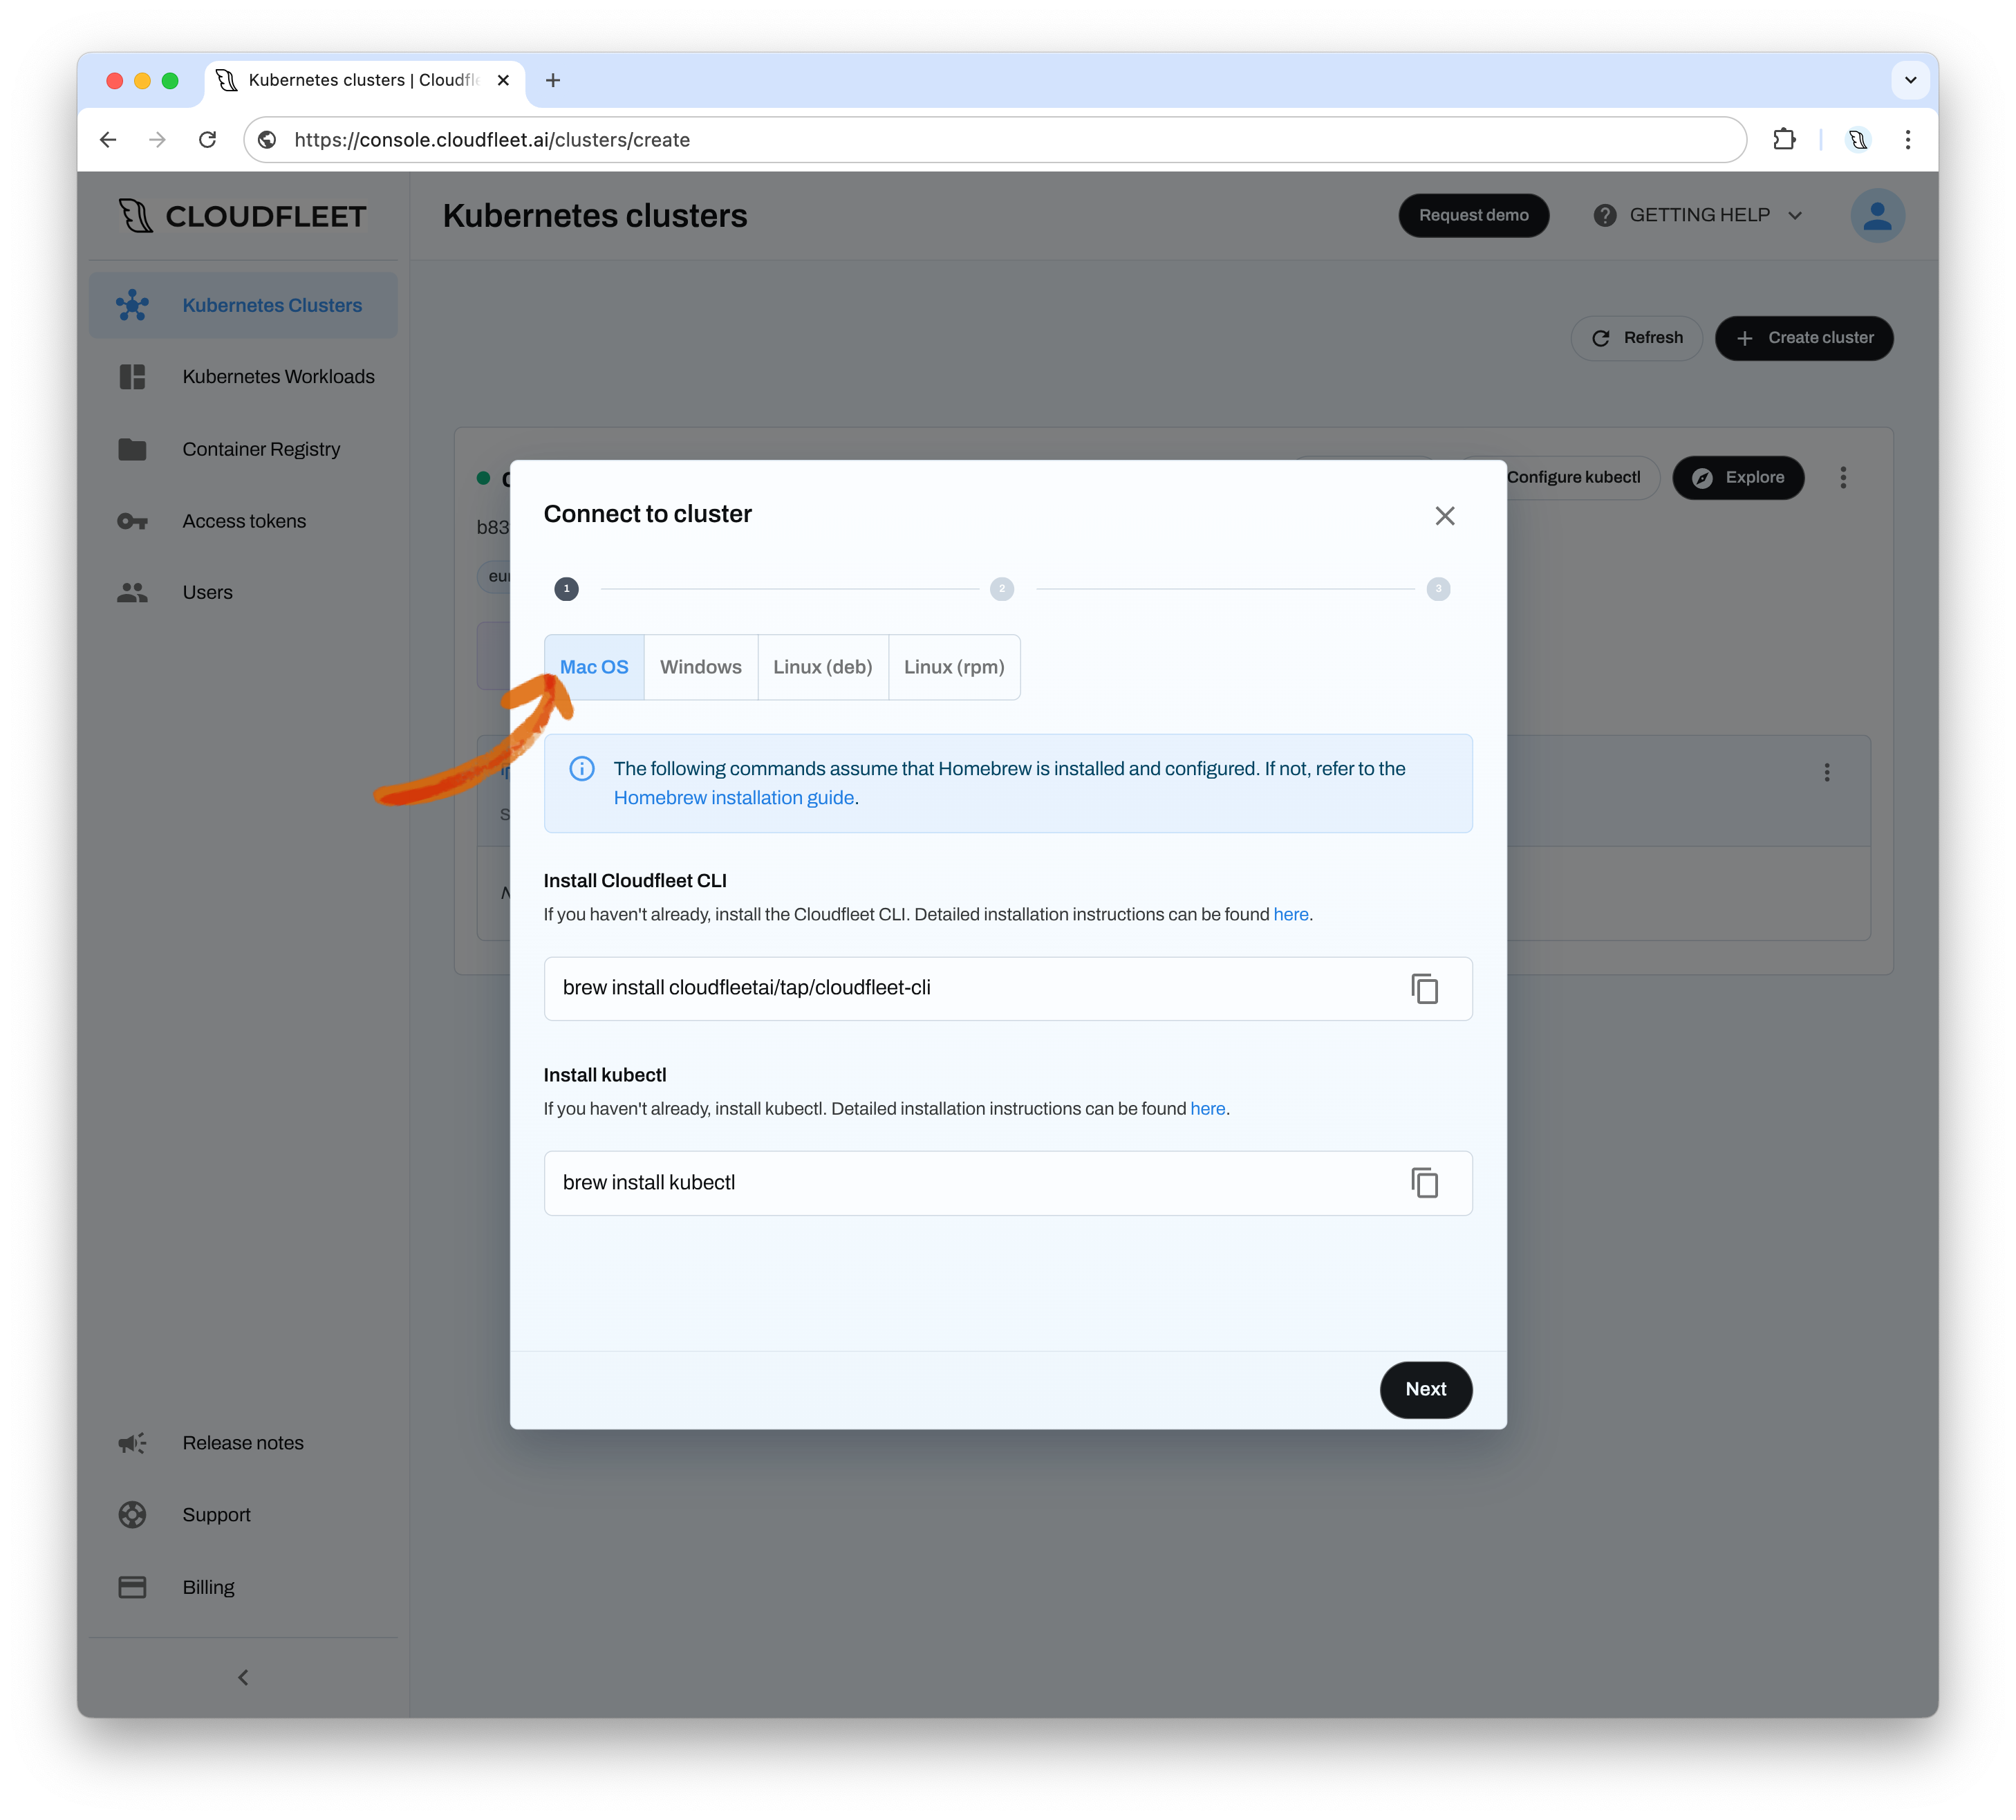Click the Support lifebuoy icon
2016x1820 pixels.
coord(132,1515)
